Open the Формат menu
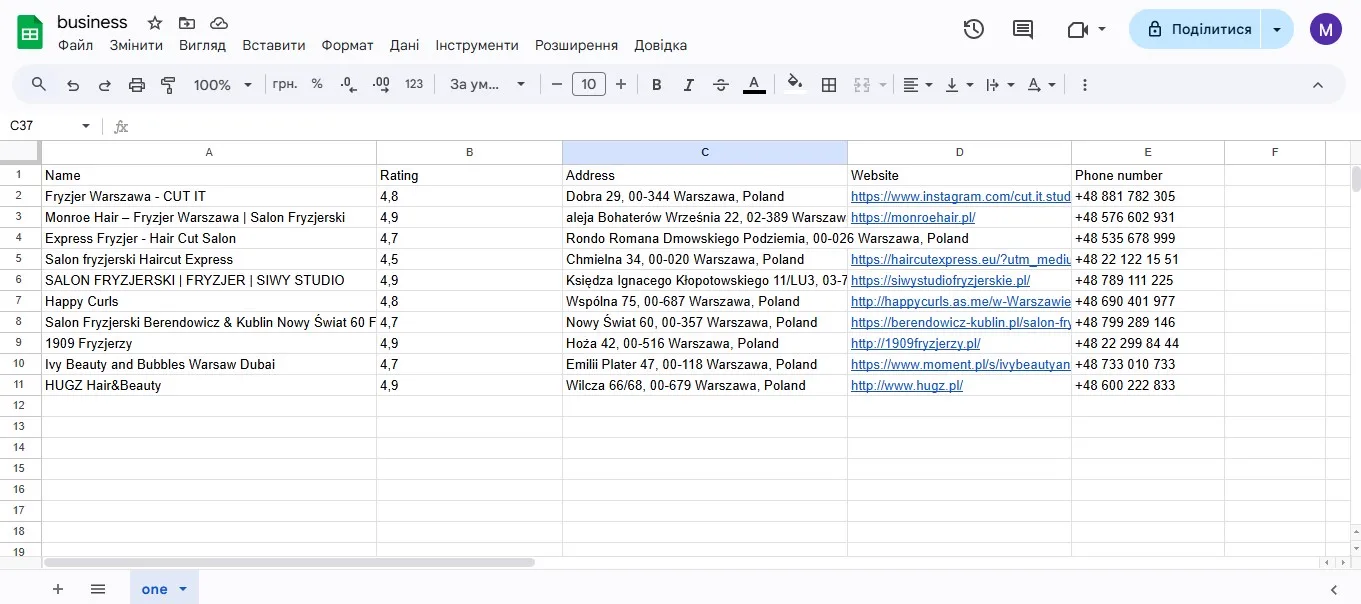 pos(348,45)
